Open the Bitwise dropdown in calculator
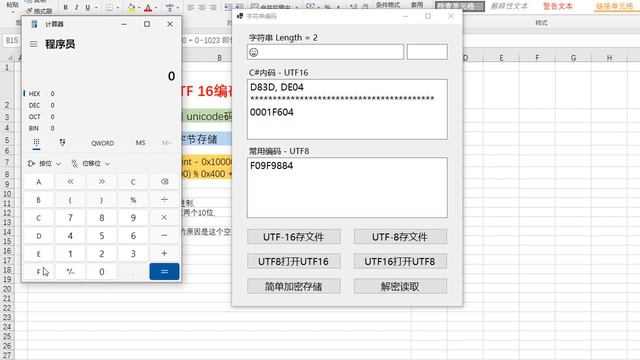 click(x=44, y=163)
